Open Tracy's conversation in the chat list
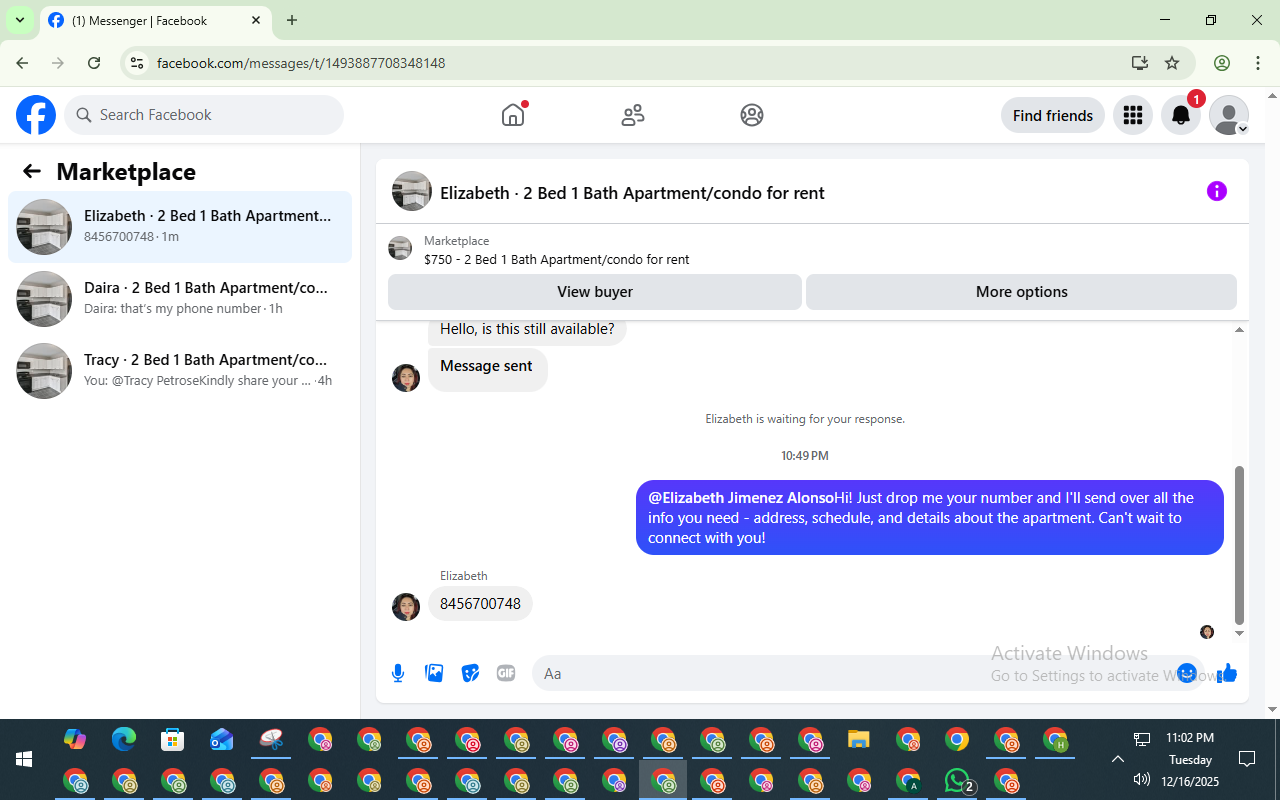The image size is (1280, 800). coord(180,371)
